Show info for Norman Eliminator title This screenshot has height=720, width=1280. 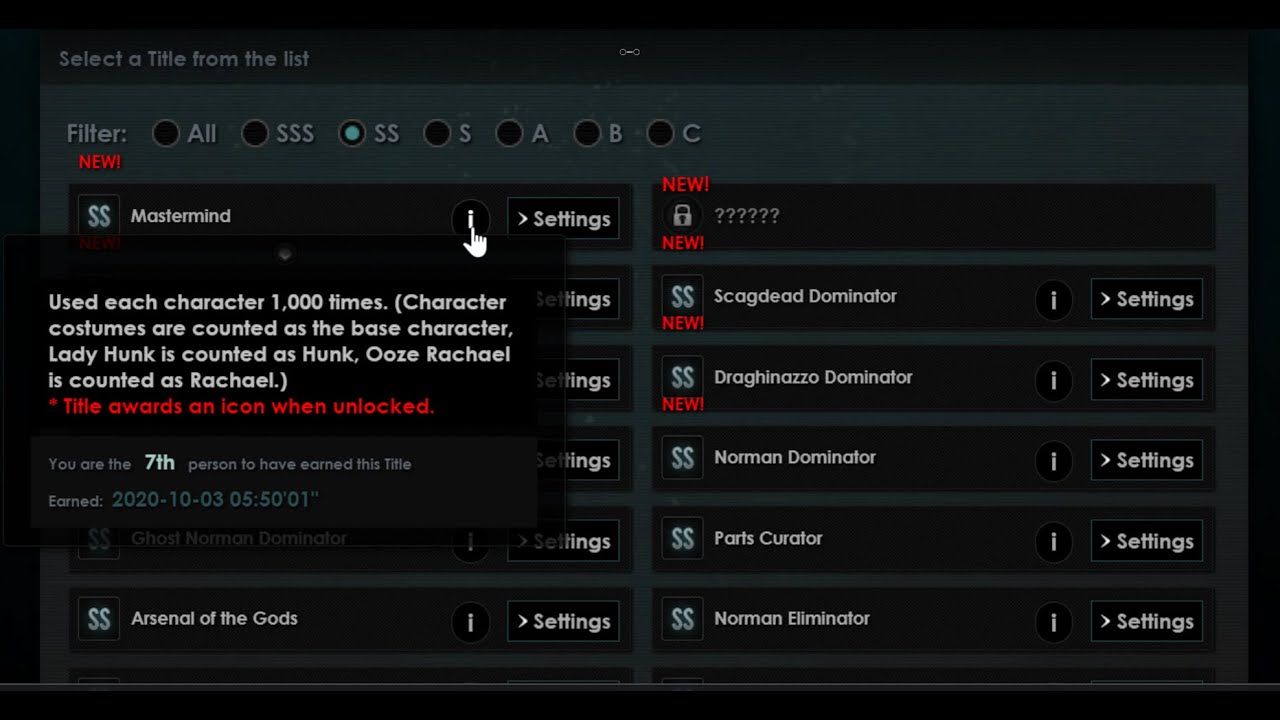pyautogui.click(x=1053, y=621)
